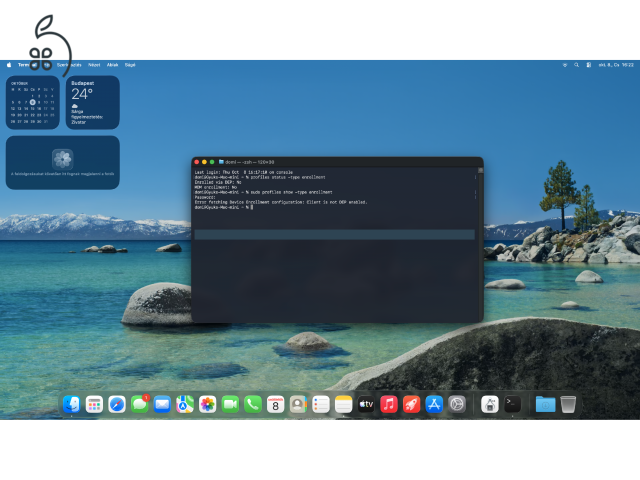Image resolution: width=640 pixels, height=480 pixels.
Task: Open the Trash in dock
Action: [x=568, y=404]
